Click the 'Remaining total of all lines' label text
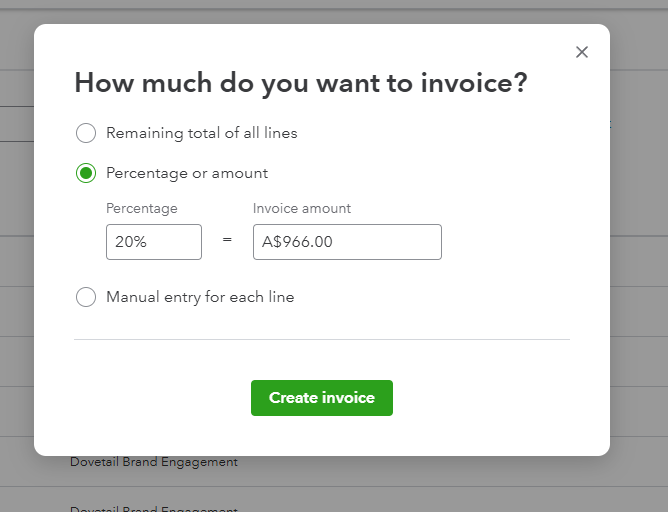This screenshot has height=512, width=668. coord(201,133)
